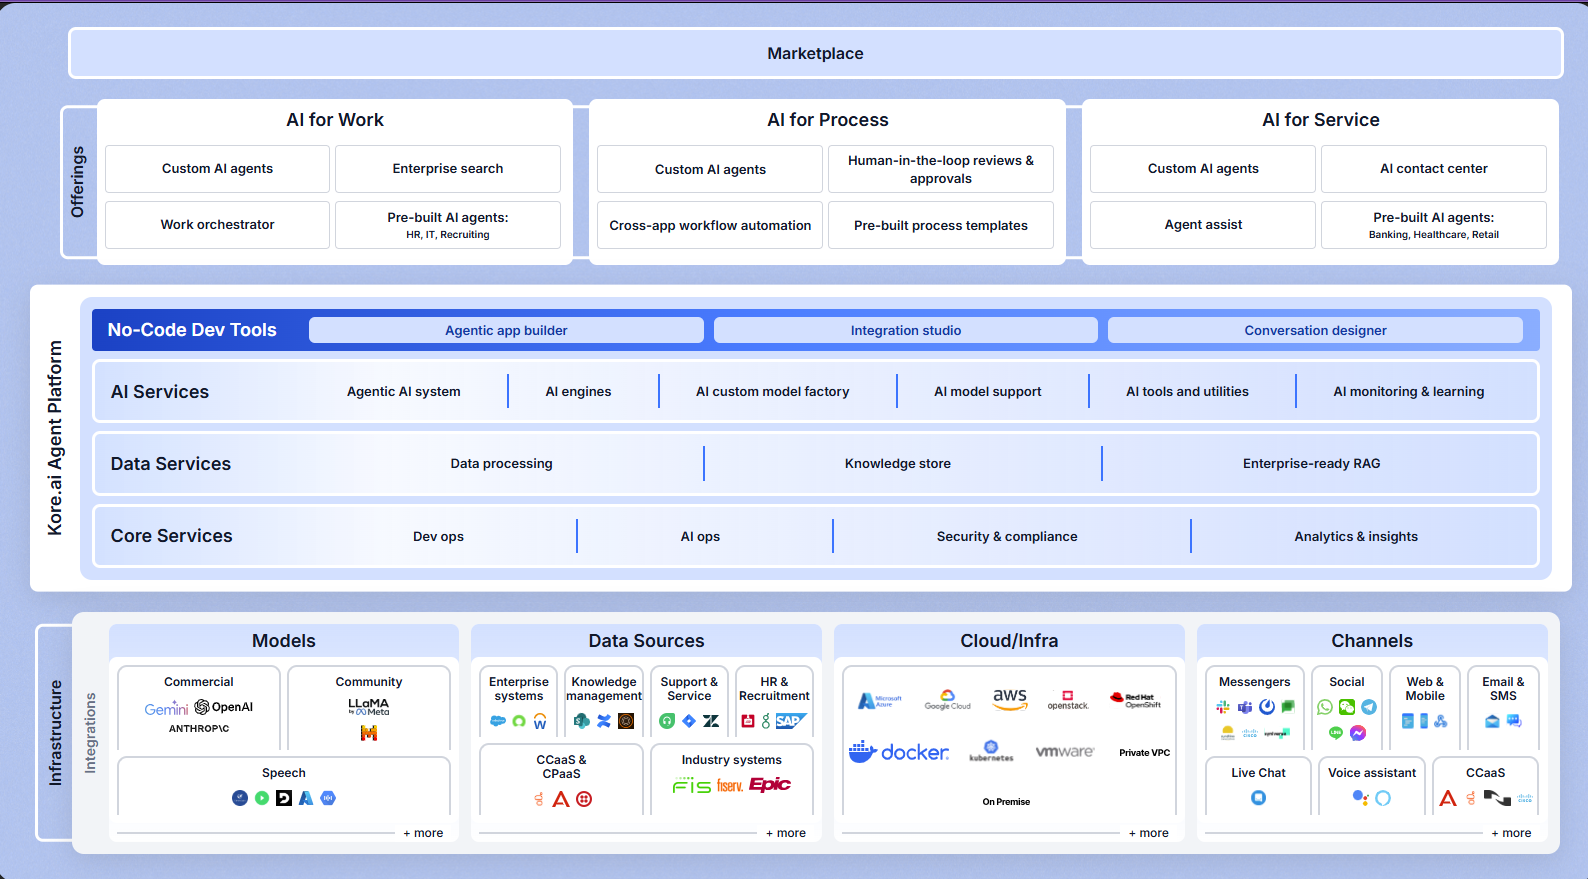The height and width of the screenshot is (879, 1588).
Task: Click the Mistral logo under Community models
Action: [x=369, y=733]
